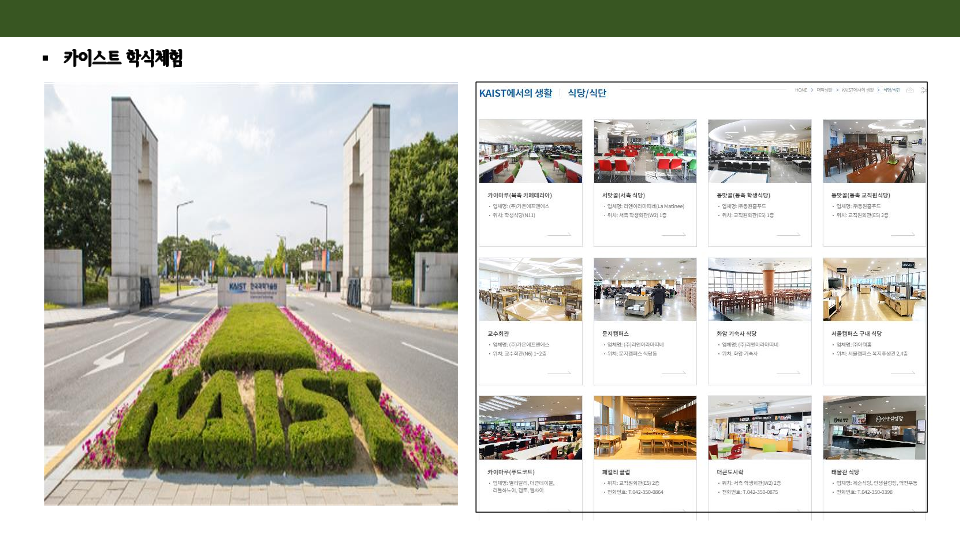Open the 더큰도시락 shop photo
The height and width of the screenshot is (540, 960).
tap(759, 428)
